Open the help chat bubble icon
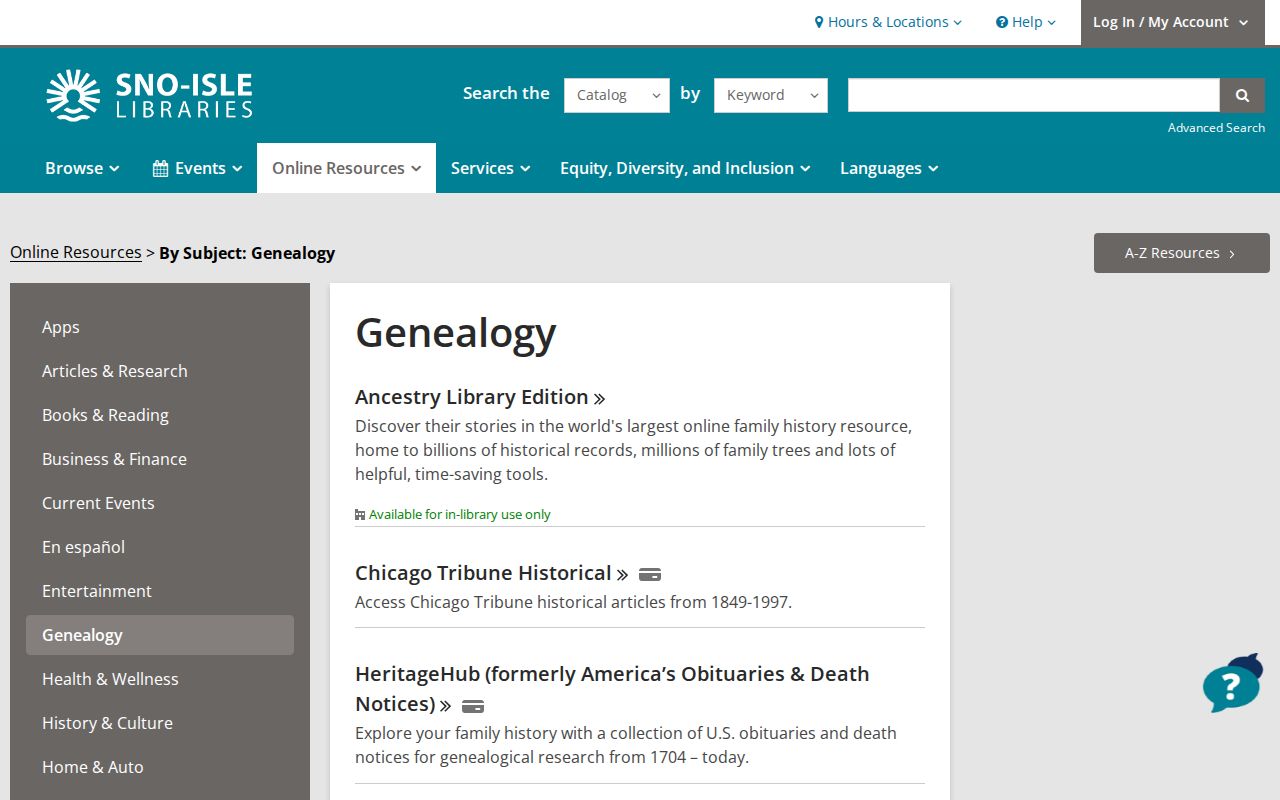 pos(1233,684)
